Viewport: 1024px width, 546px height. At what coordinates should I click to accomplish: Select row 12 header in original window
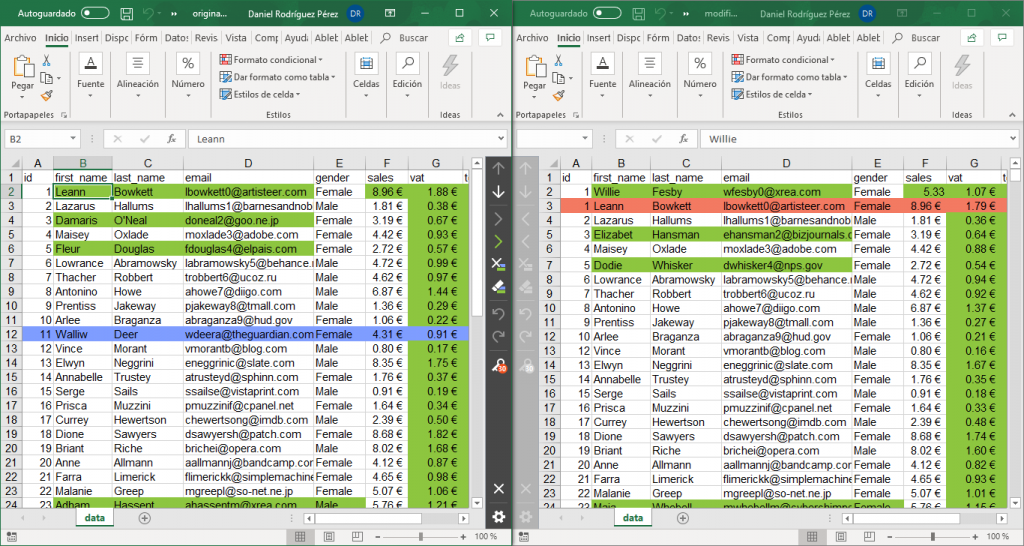click(x=11, y=334)
